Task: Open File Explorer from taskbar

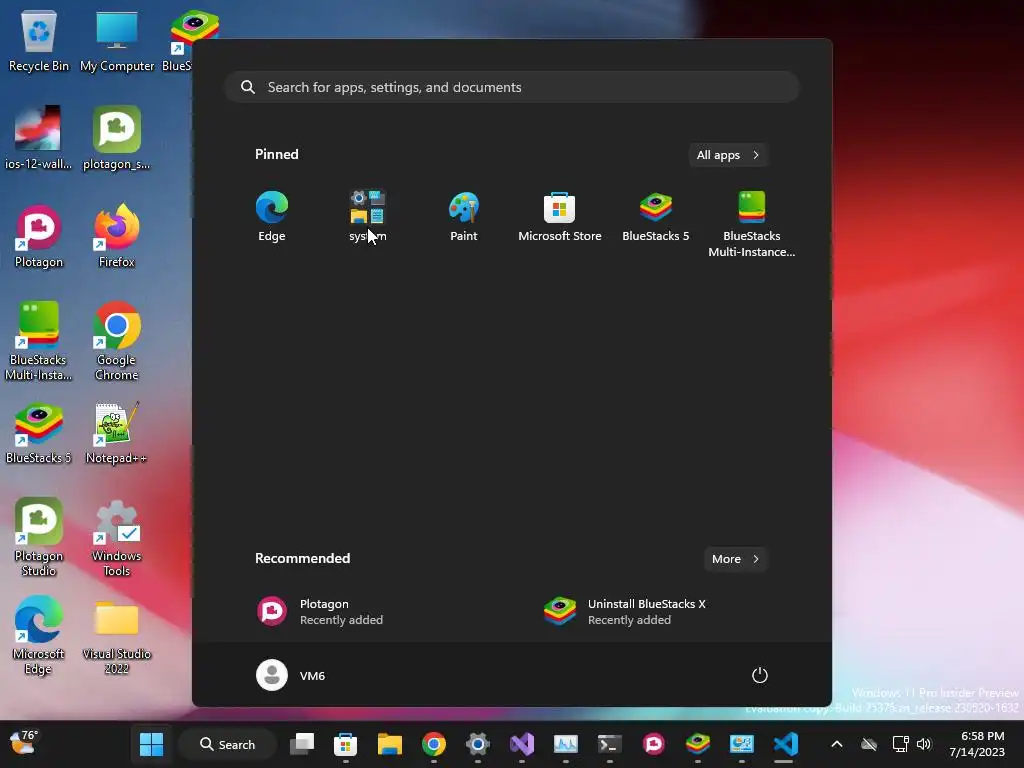Action: click(390, 744)
